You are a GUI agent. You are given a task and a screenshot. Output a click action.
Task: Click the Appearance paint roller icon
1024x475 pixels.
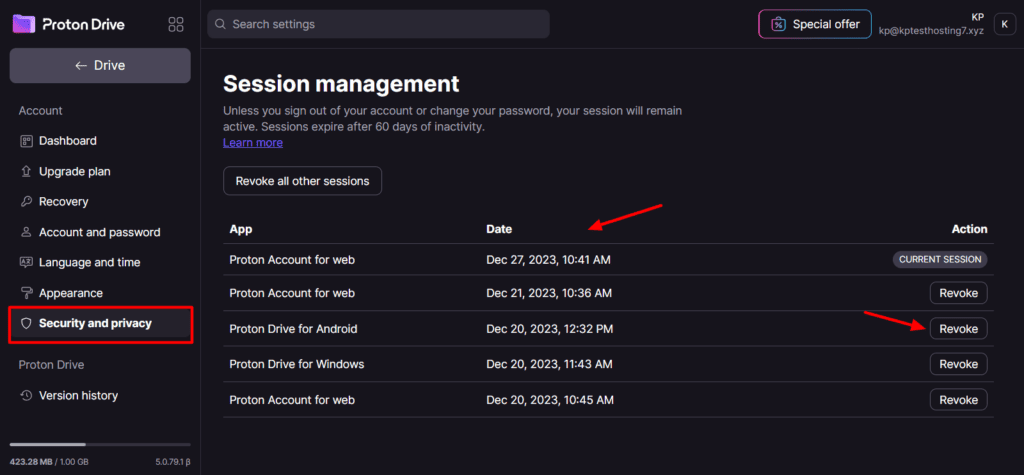click(27, 293)
